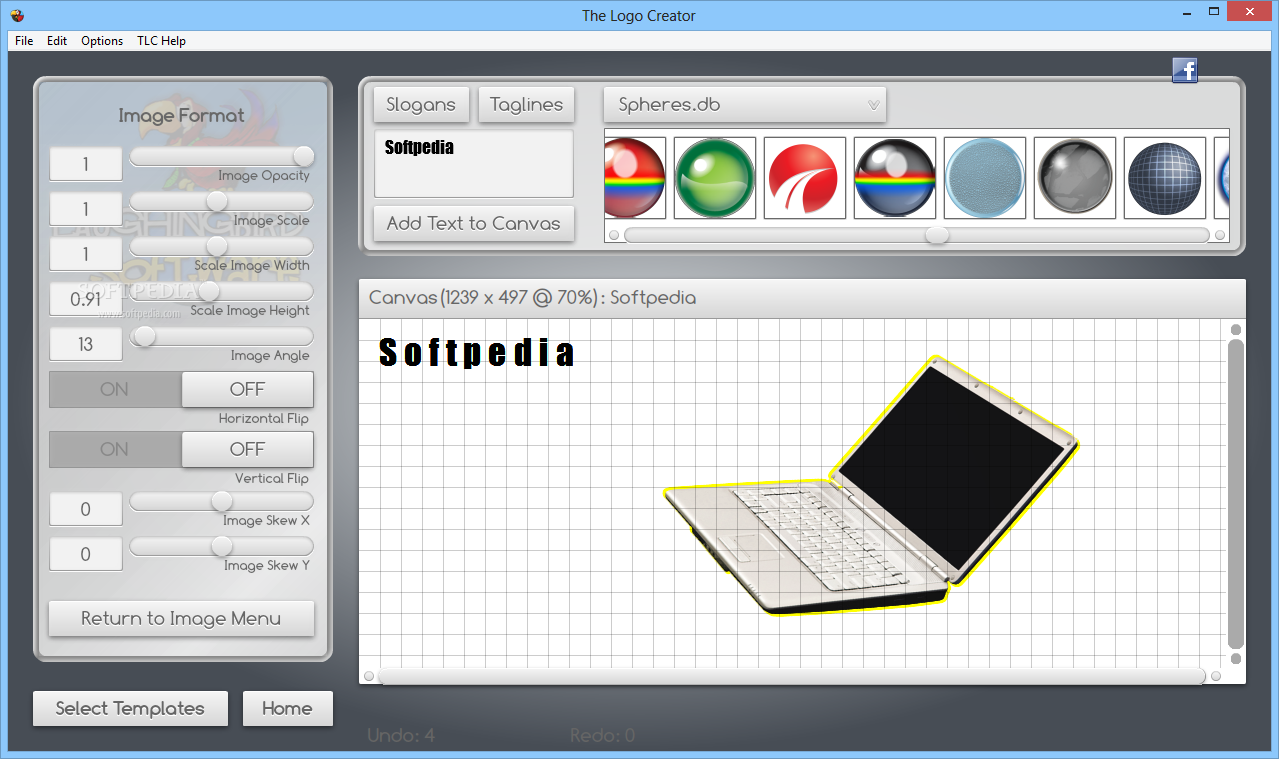Choose the dark blue grid sphere
Viewport: 1279px width, 759px height.
[x=1165, y=178]
